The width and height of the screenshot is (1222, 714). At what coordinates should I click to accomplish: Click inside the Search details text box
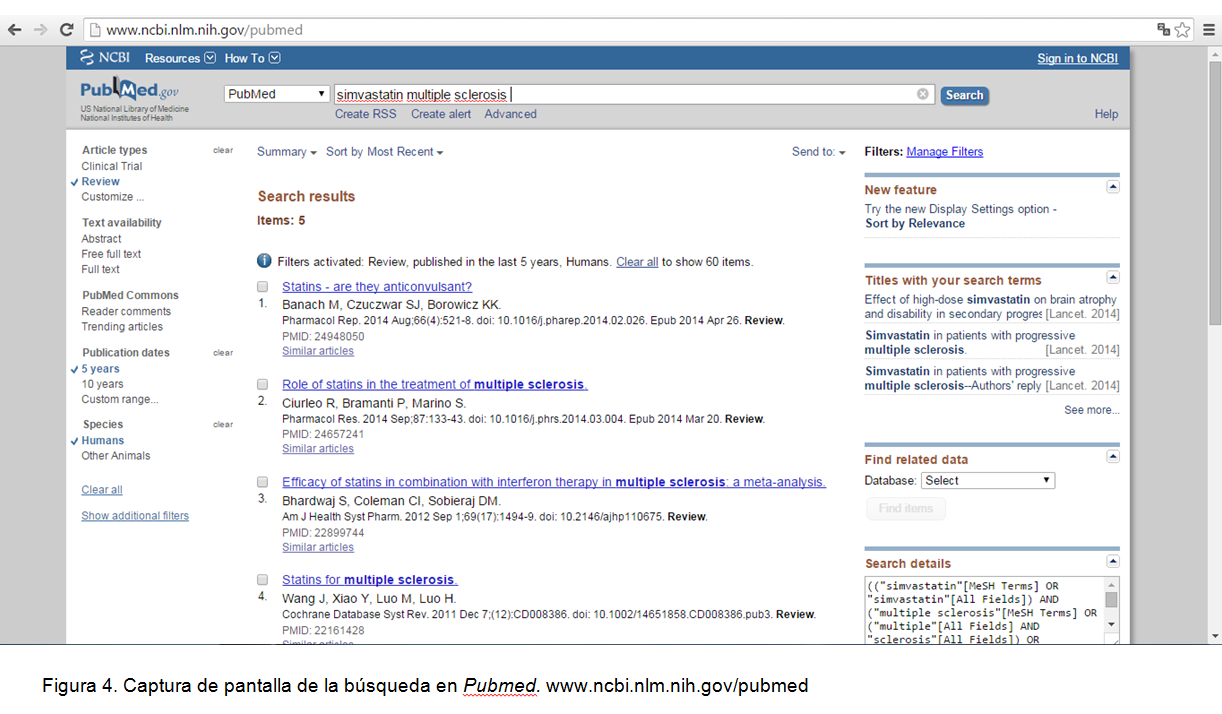click(x=986, y=611)
